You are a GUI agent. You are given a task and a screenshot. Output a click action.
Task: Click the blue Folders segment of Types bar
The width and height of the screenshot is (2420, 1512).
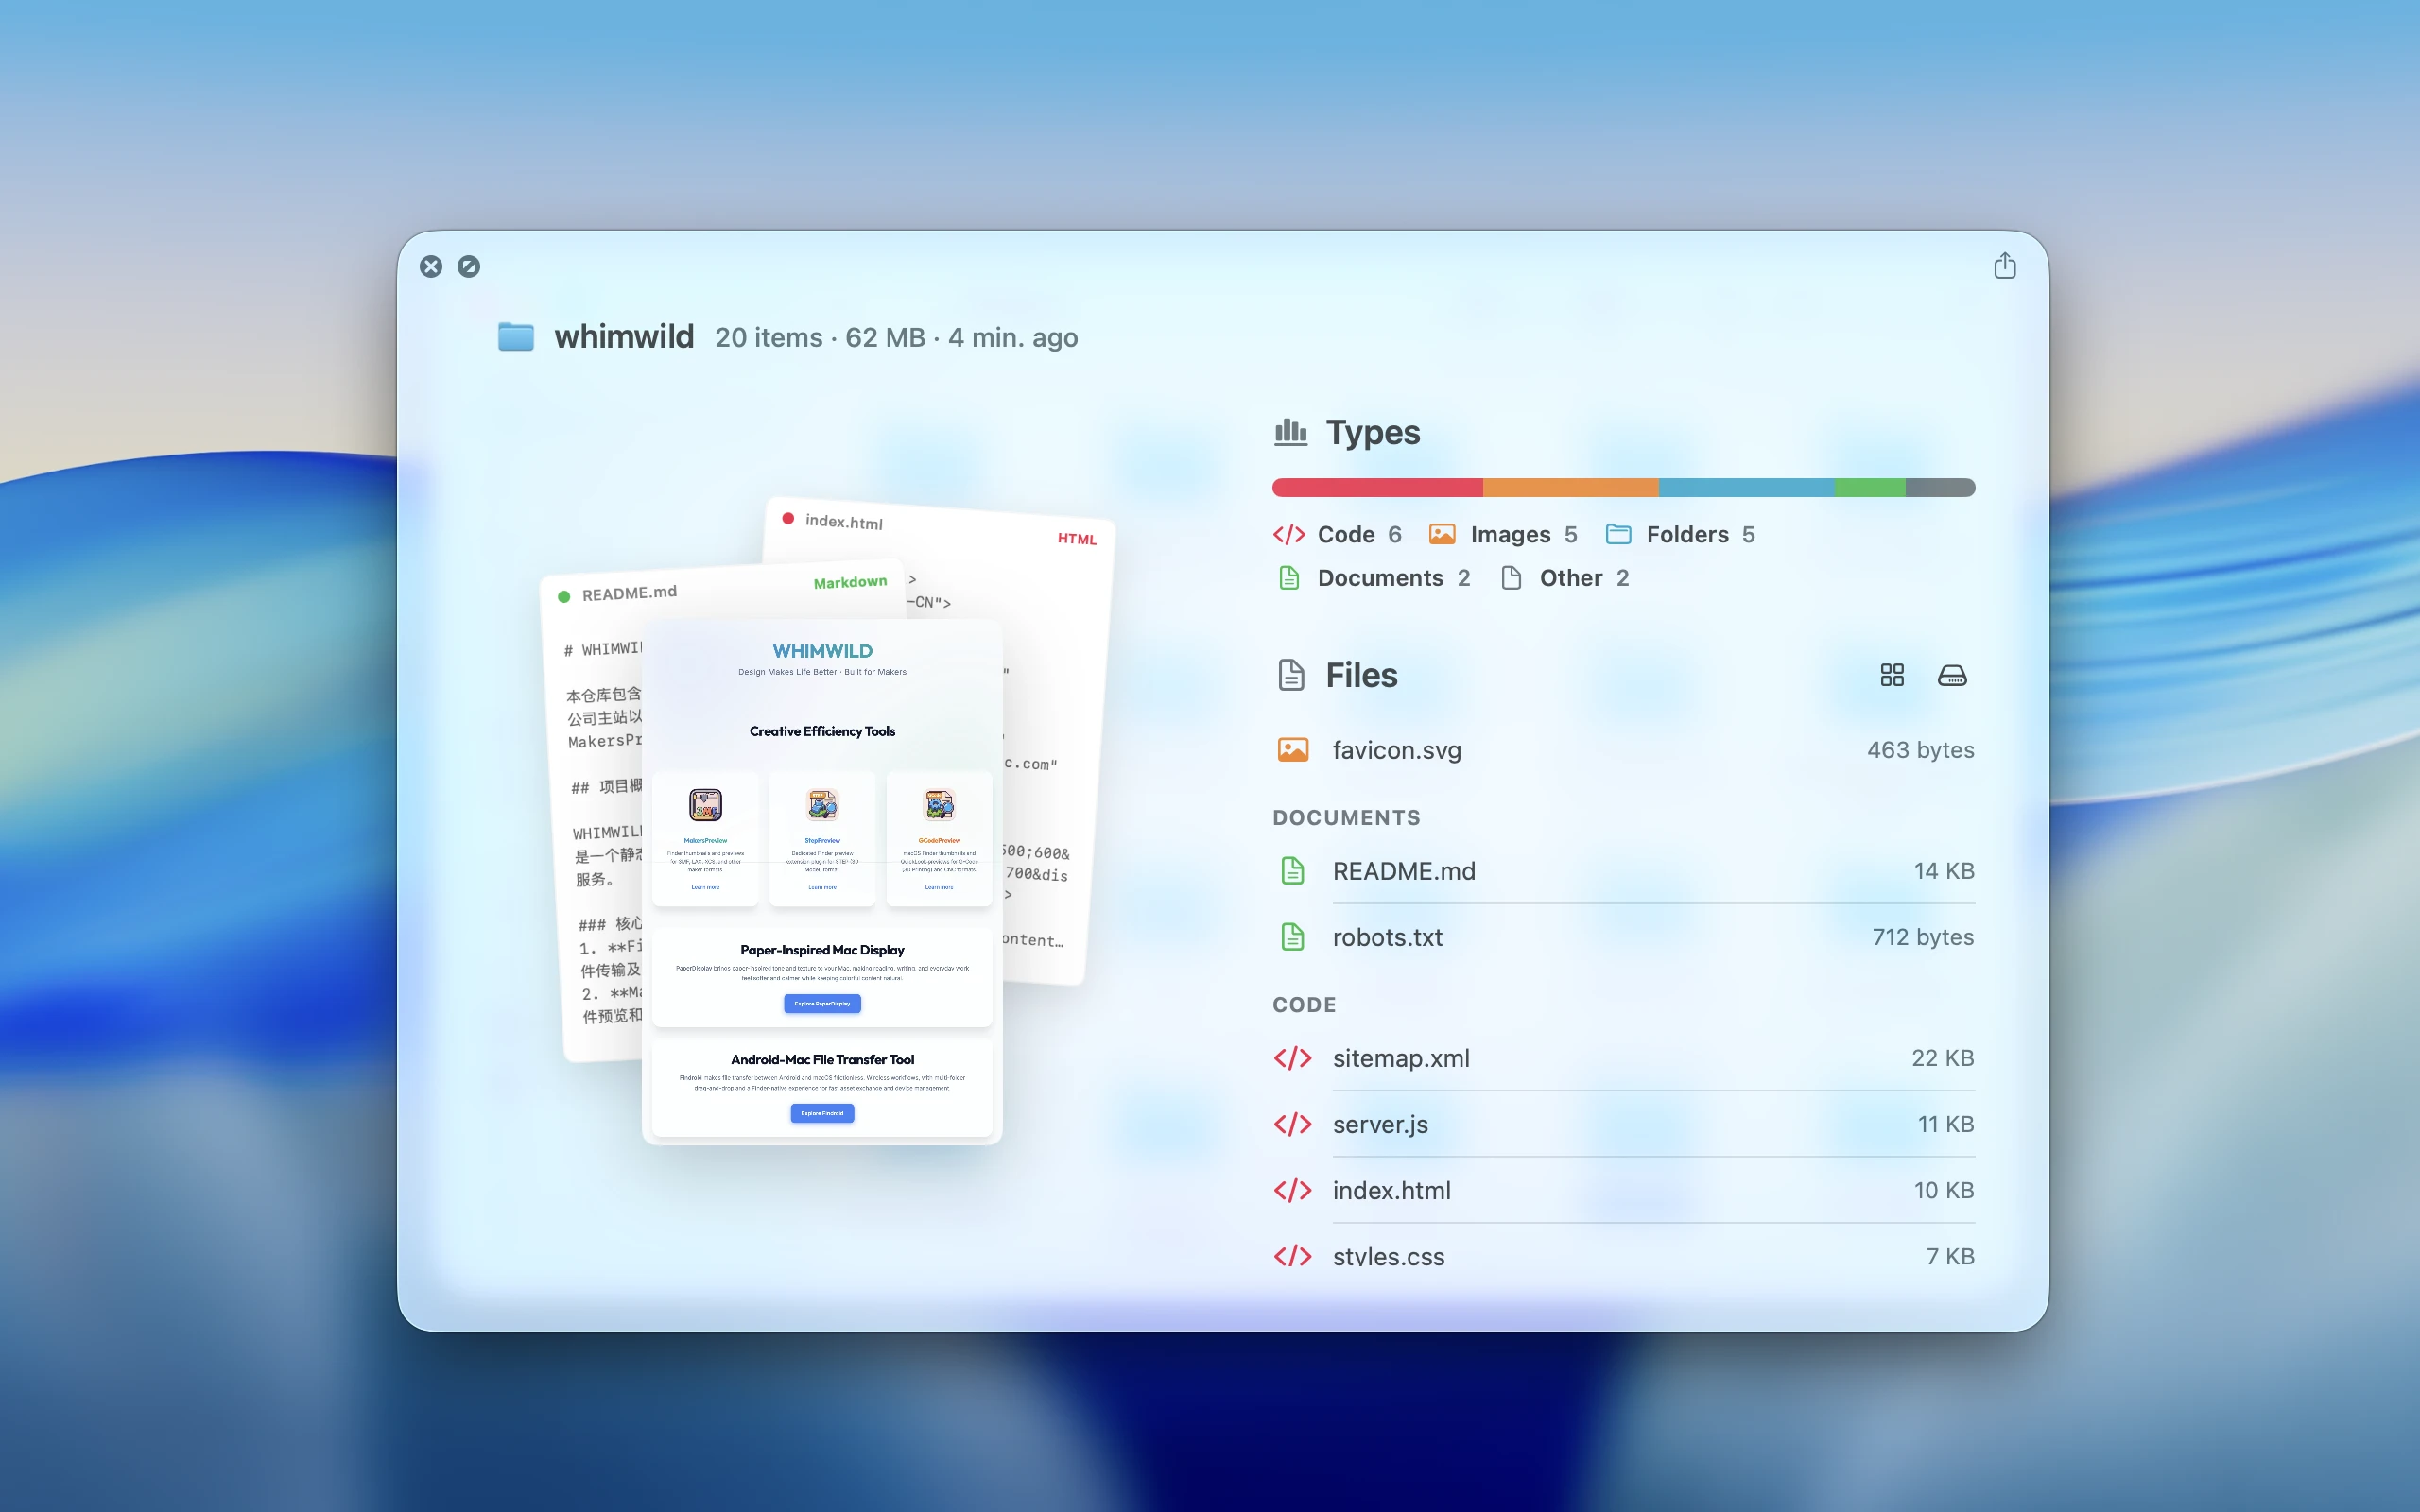coord(1747,488)
